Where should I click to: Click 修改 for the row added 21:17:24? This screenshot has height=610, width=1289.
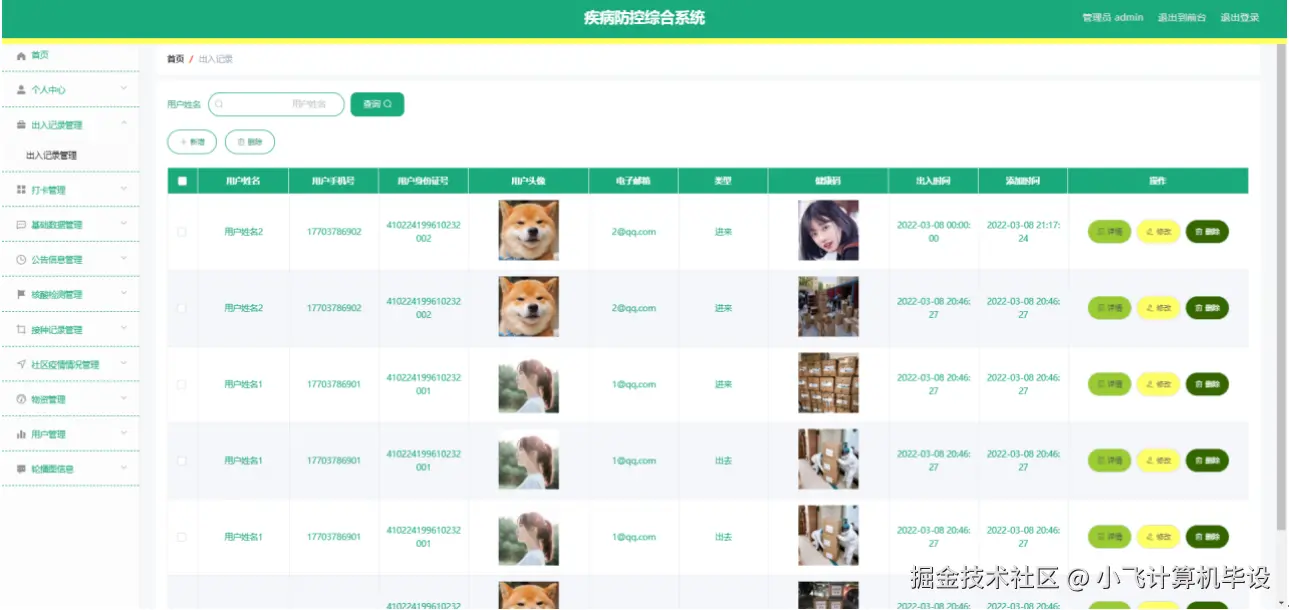[x=1158, y=232]
